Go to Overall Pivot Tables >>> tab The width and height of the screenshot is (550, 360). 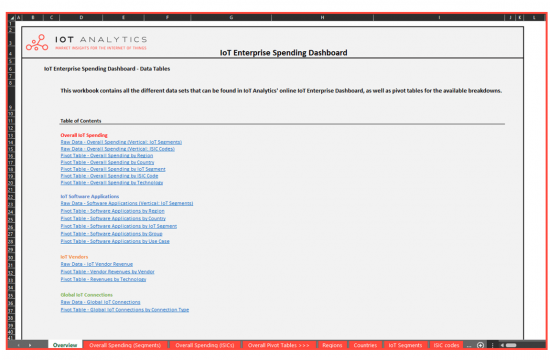(279, 345)
